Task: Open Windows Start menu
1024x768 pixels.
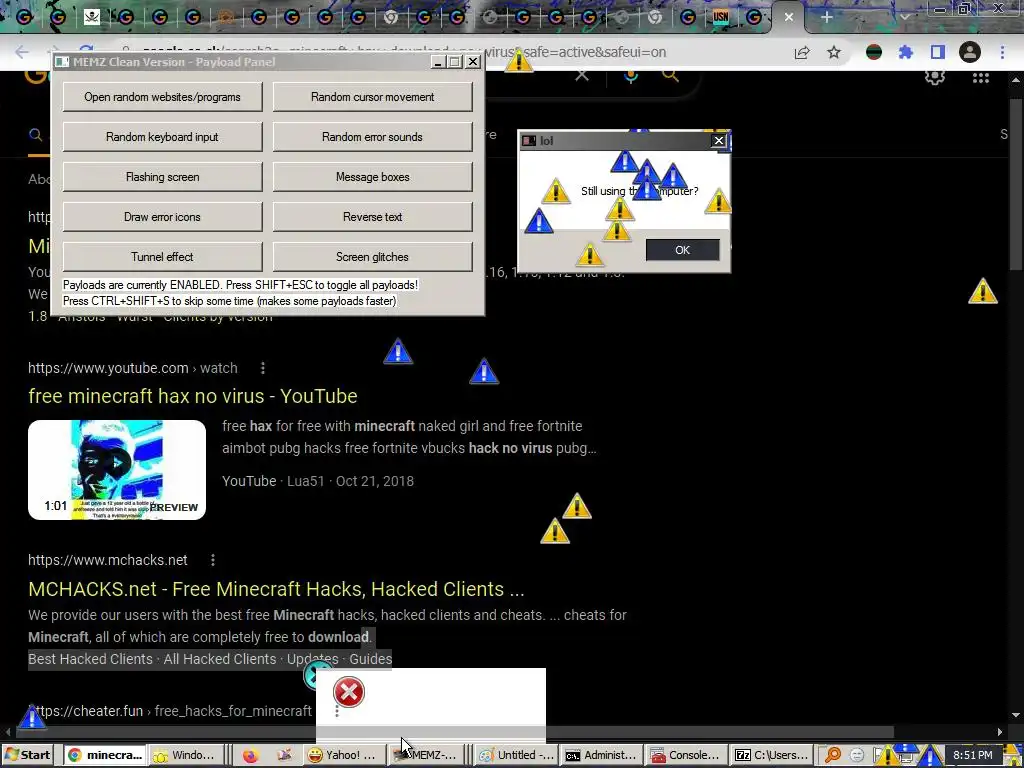Action: click(27, 755)
